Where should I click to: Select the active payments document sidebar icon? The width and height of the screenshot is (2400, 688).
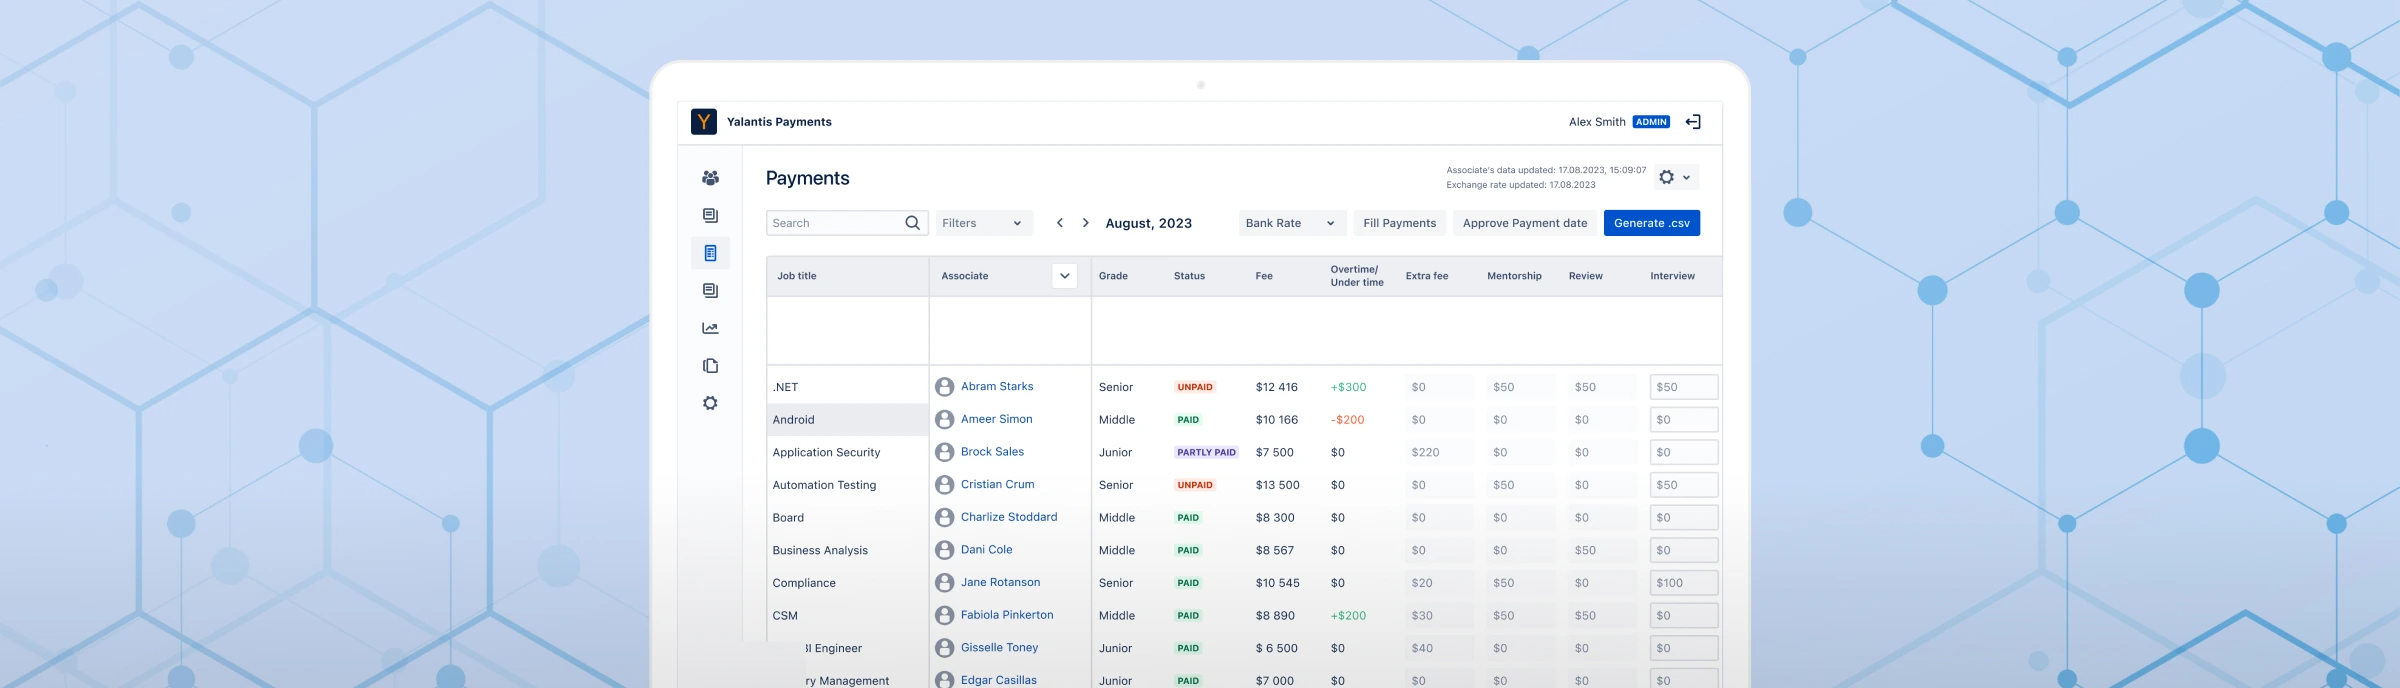710,253
